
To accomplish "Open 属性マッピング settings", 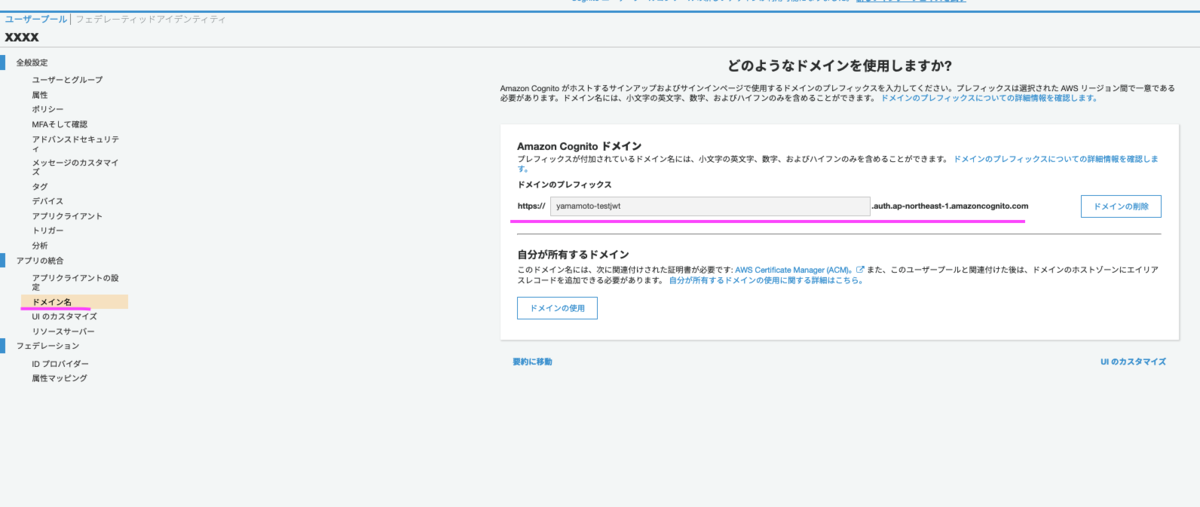I will (x=60, y=378).
